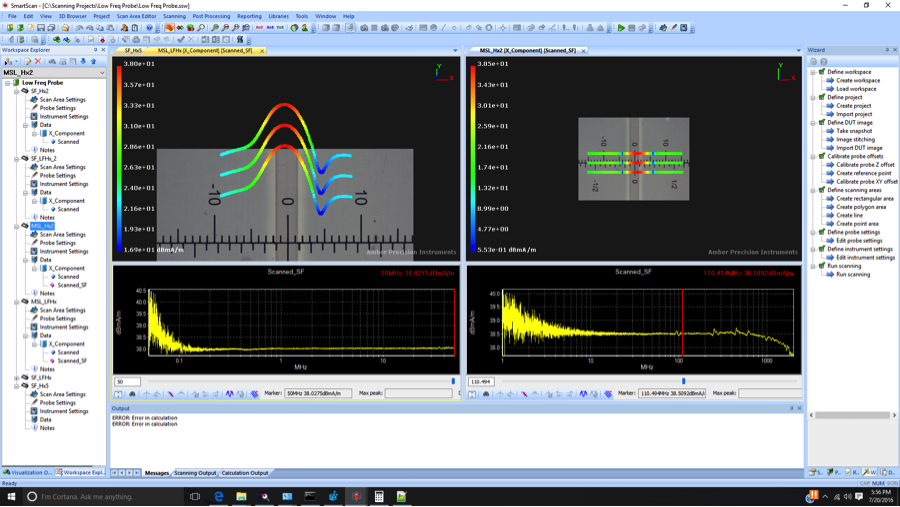Open the 3D Browser menu
Viewport: 900px width, 507px height.
click(72, 16)
